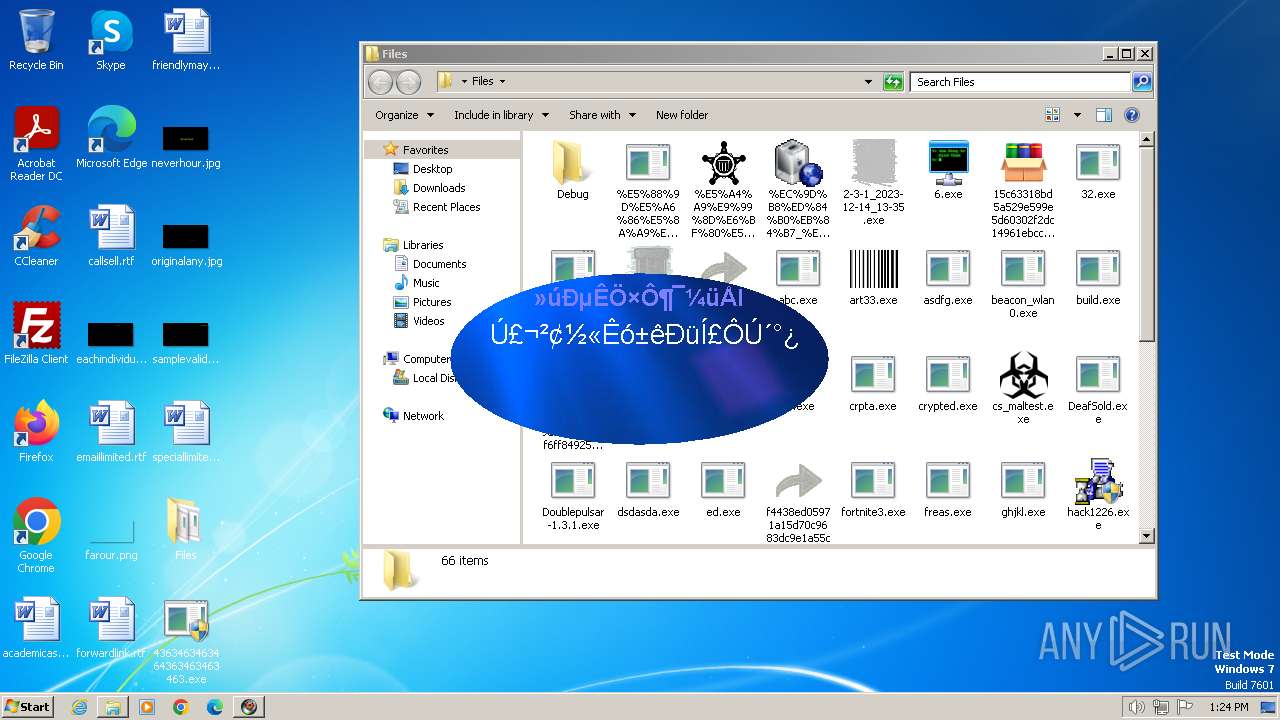Open the Debug folder in Files window
The height and width of the screenshot is (720, 1280).
pyautogui.click(x=572, y=169)
